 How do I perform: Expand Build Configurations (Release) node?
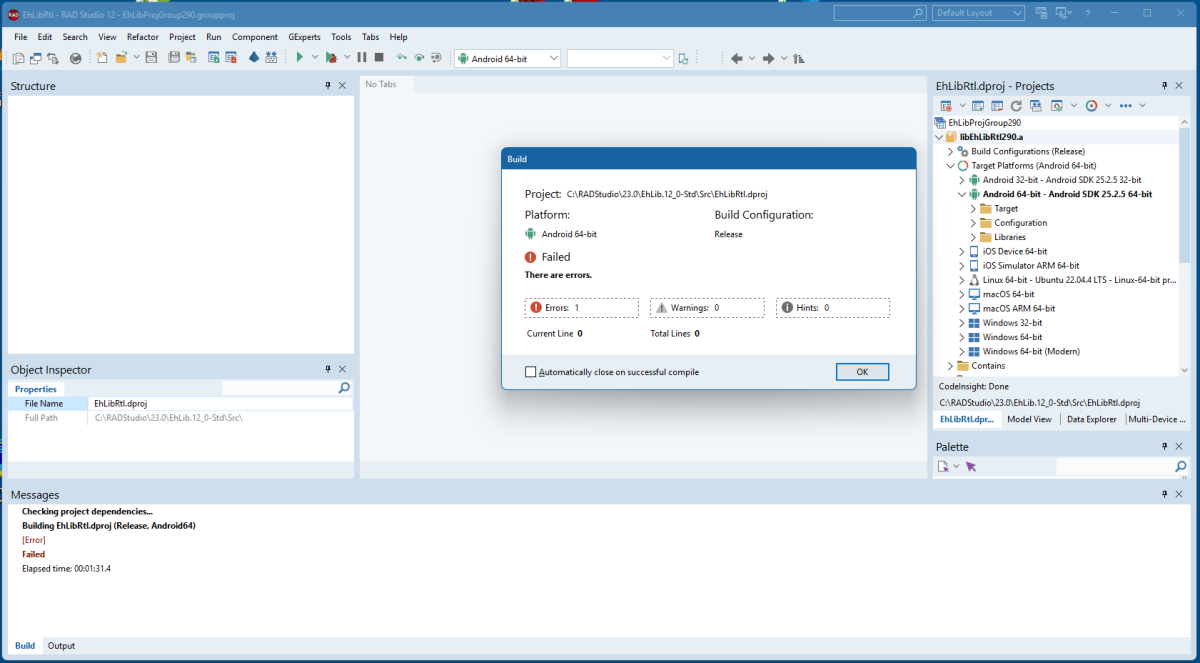click(951, 151)
